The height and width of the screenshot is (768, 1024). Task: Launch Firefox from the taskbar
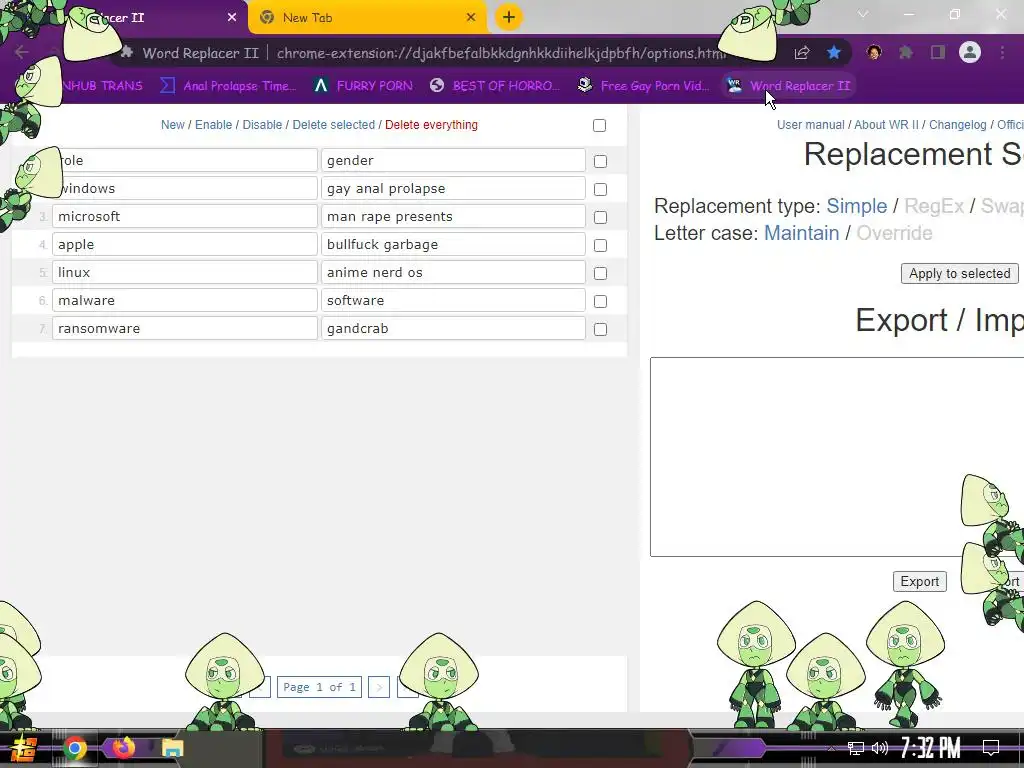[123, 747]
